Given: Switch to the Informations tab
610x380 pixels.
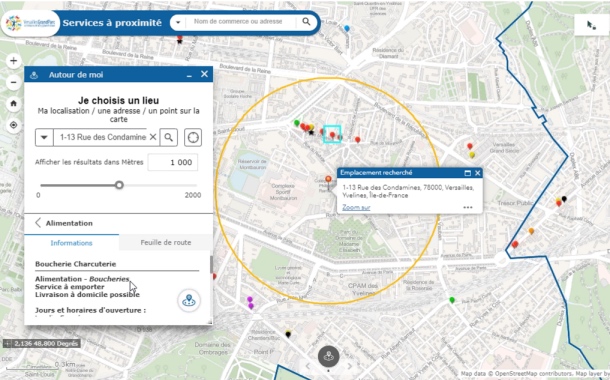Looking at the screenshot, I should pyautogui.click(x=72, y=243).
